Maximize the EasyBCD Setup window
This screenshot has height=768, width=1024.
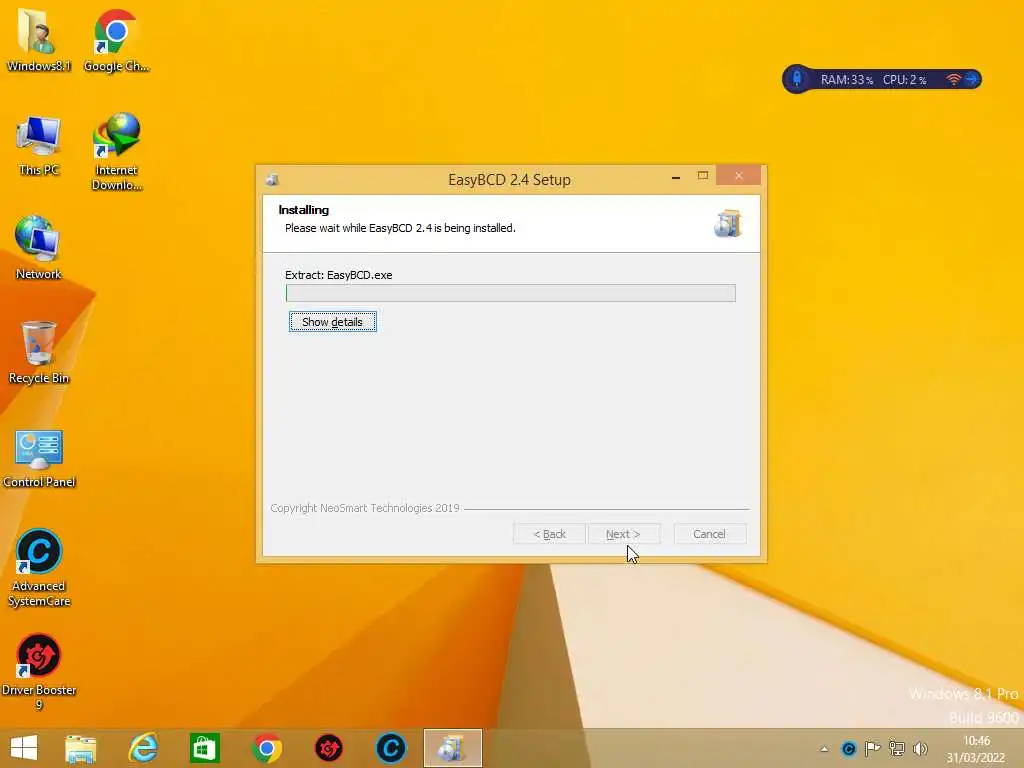tap(703, 176)
